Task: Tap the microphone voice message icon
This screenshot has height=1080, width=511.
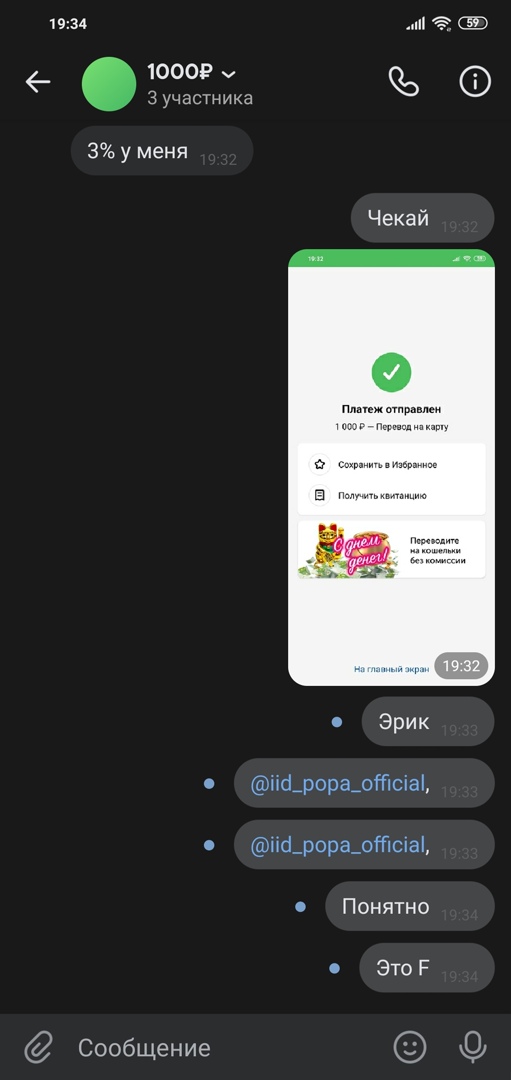Action: (472, 1047)
